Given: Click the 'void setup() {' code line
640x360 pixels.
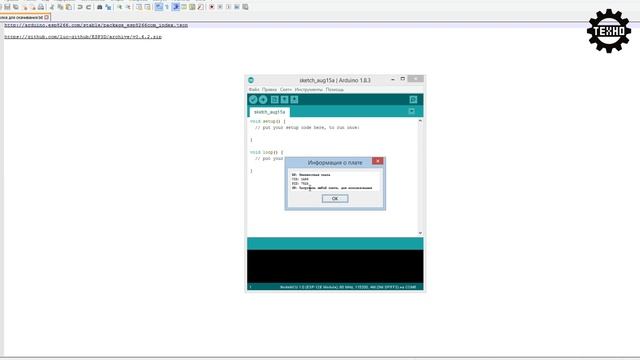Looking at the screenshot, I should click(x=268, y=121).
